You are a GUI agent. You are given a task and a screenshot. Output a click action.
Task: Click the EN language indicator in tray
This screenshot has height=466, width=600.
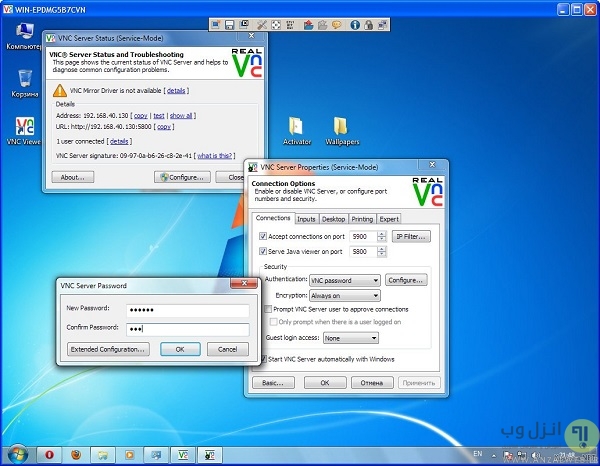tap(478, 454)
